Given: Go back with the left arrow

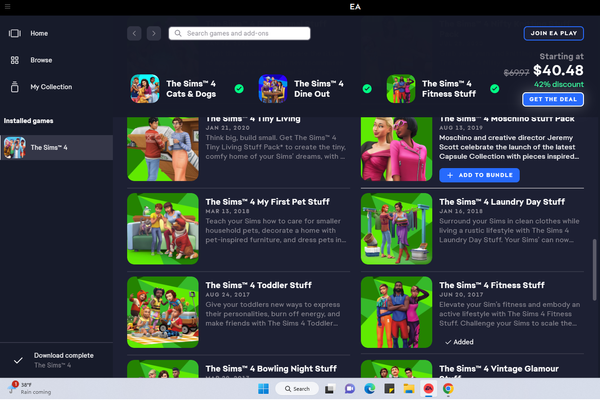Looking at the screenshot, I should pyautogui.click(x=134, y=33).
